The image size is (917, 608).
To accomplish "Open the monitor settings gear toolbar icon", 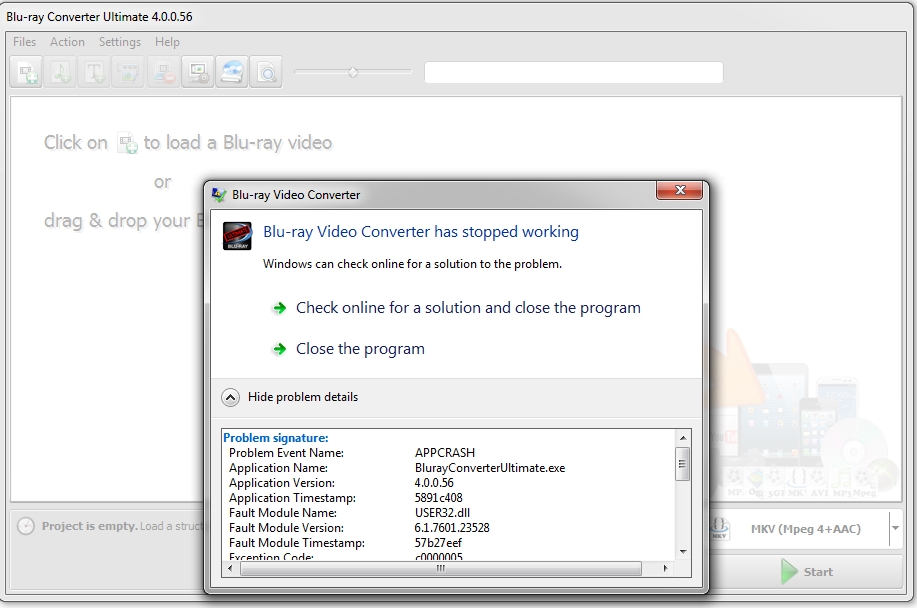I will click(x=198, y=72).
